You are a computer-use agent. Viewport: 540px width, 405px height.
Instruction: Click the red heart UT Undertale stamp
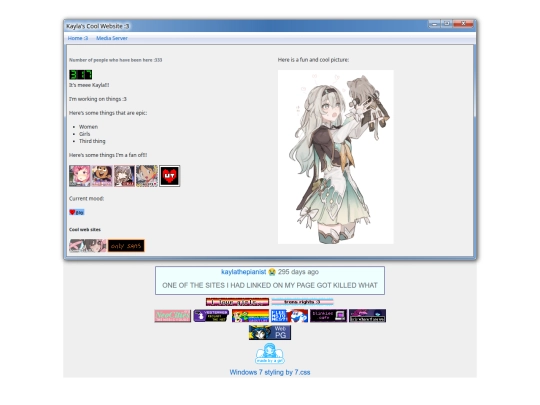[x=169, y=176]
